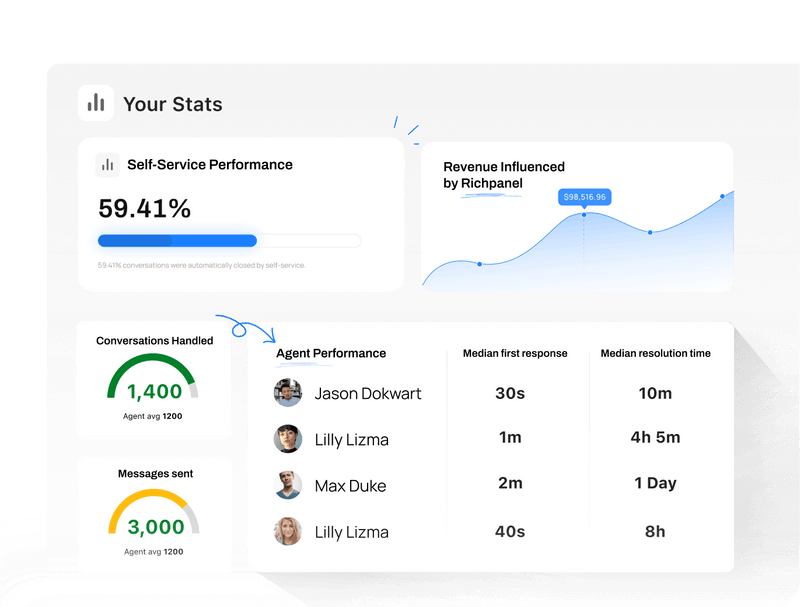This screenshot has height=607, width=800.
Task: Click the Self-Service Performance chart icon
Action: pos(107,165)
